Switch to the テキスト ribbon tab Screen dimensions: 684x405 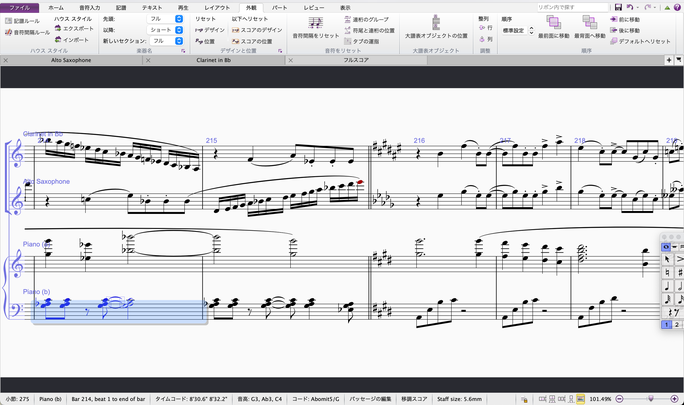point(152,8)
